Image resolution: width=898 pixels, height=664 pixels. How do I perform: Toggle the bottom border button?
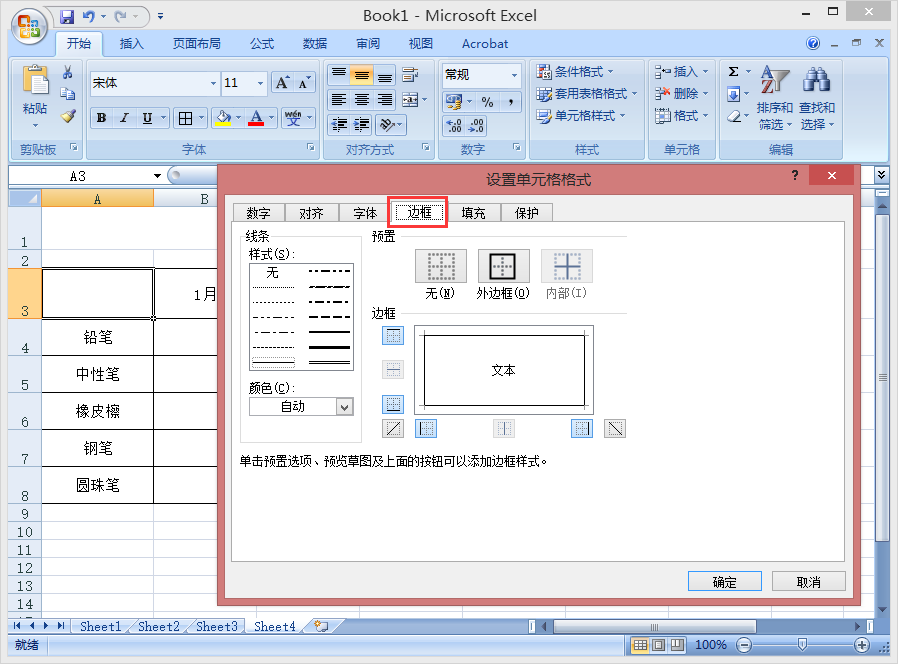click(393, 404)
